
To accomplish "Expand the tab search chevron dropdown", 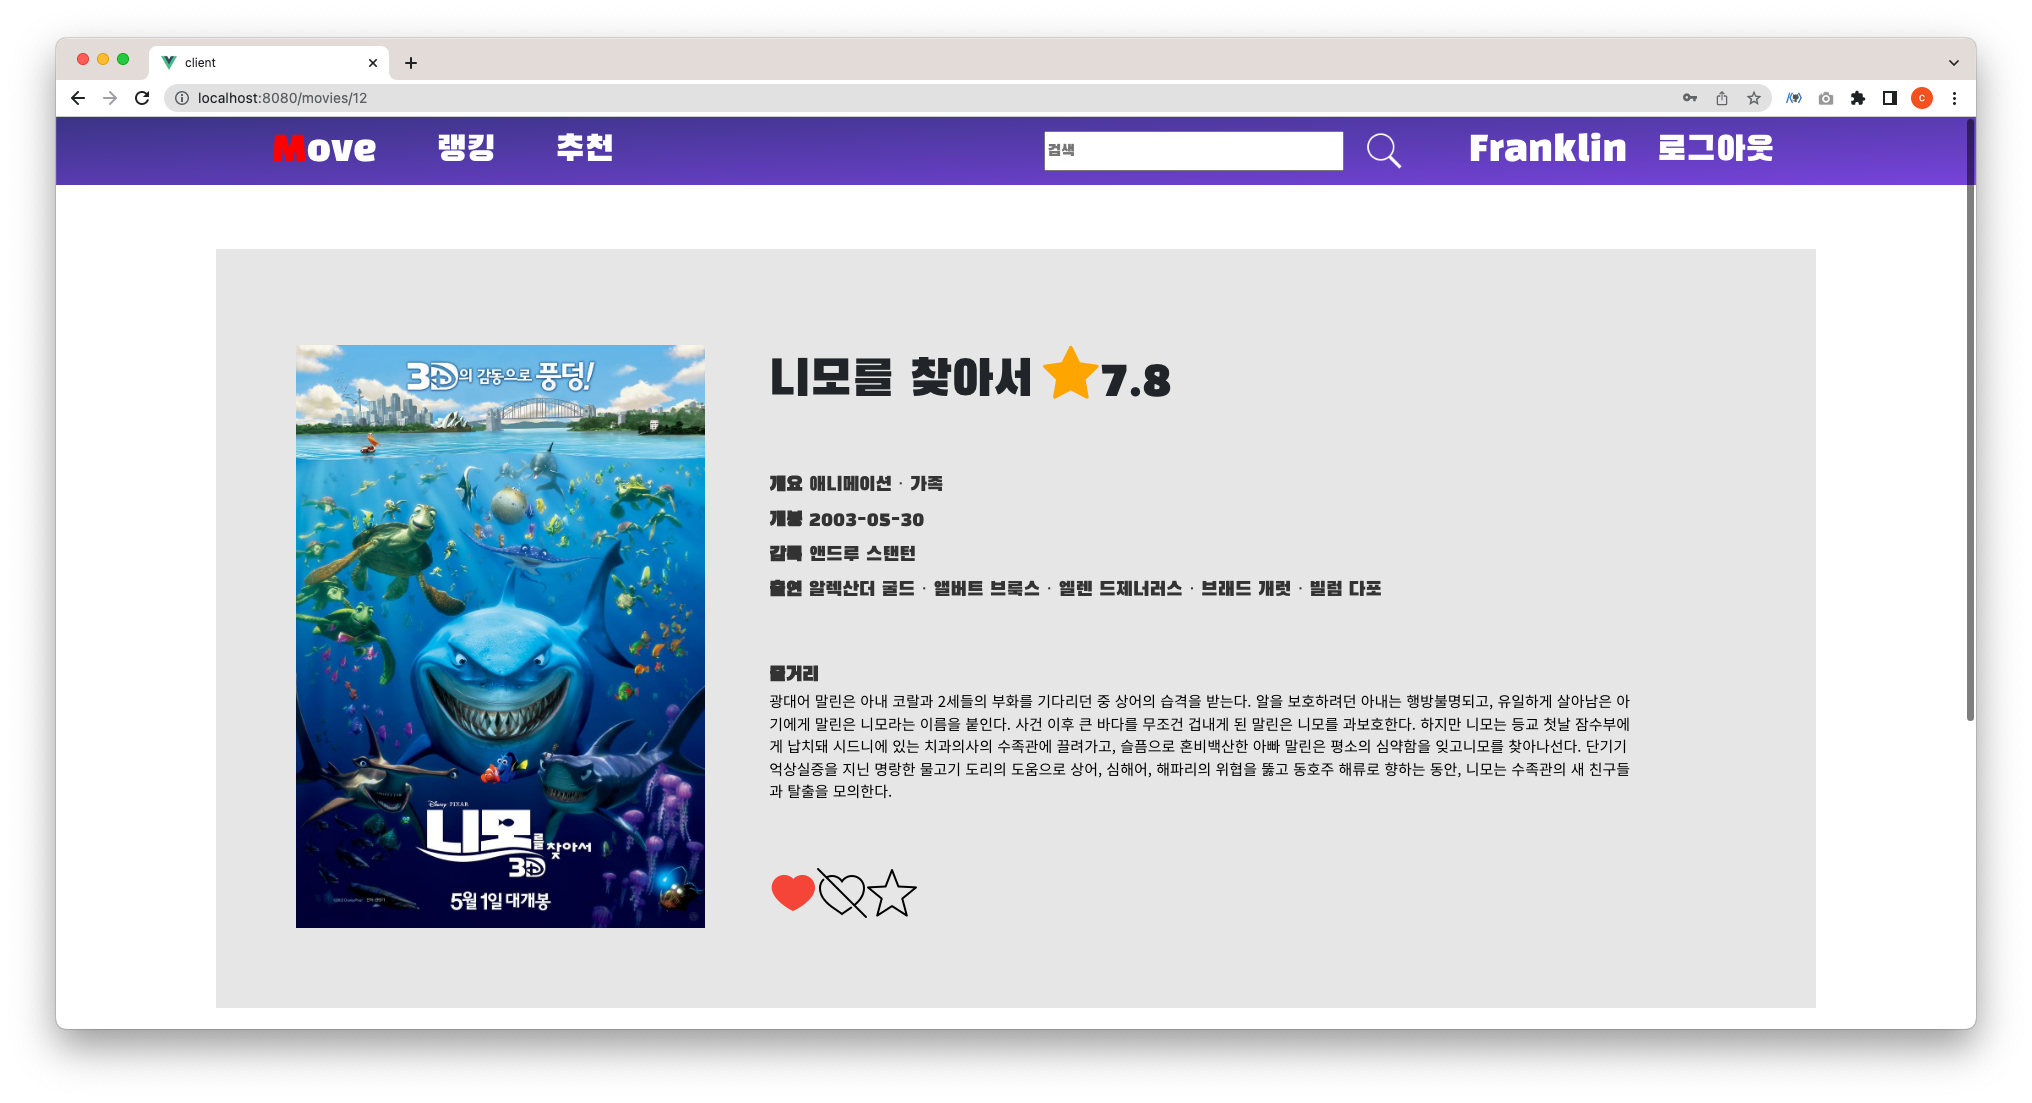I will point(1953,62).
